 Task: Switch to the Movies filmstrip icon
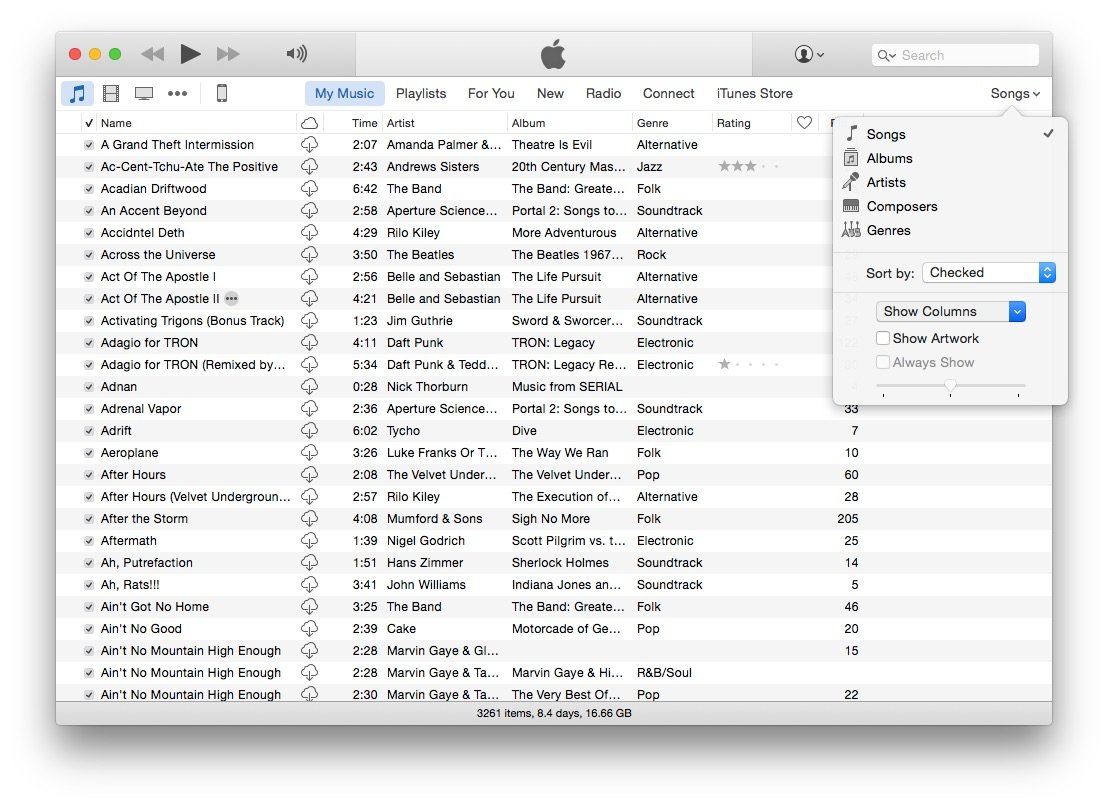coord(111,93)
